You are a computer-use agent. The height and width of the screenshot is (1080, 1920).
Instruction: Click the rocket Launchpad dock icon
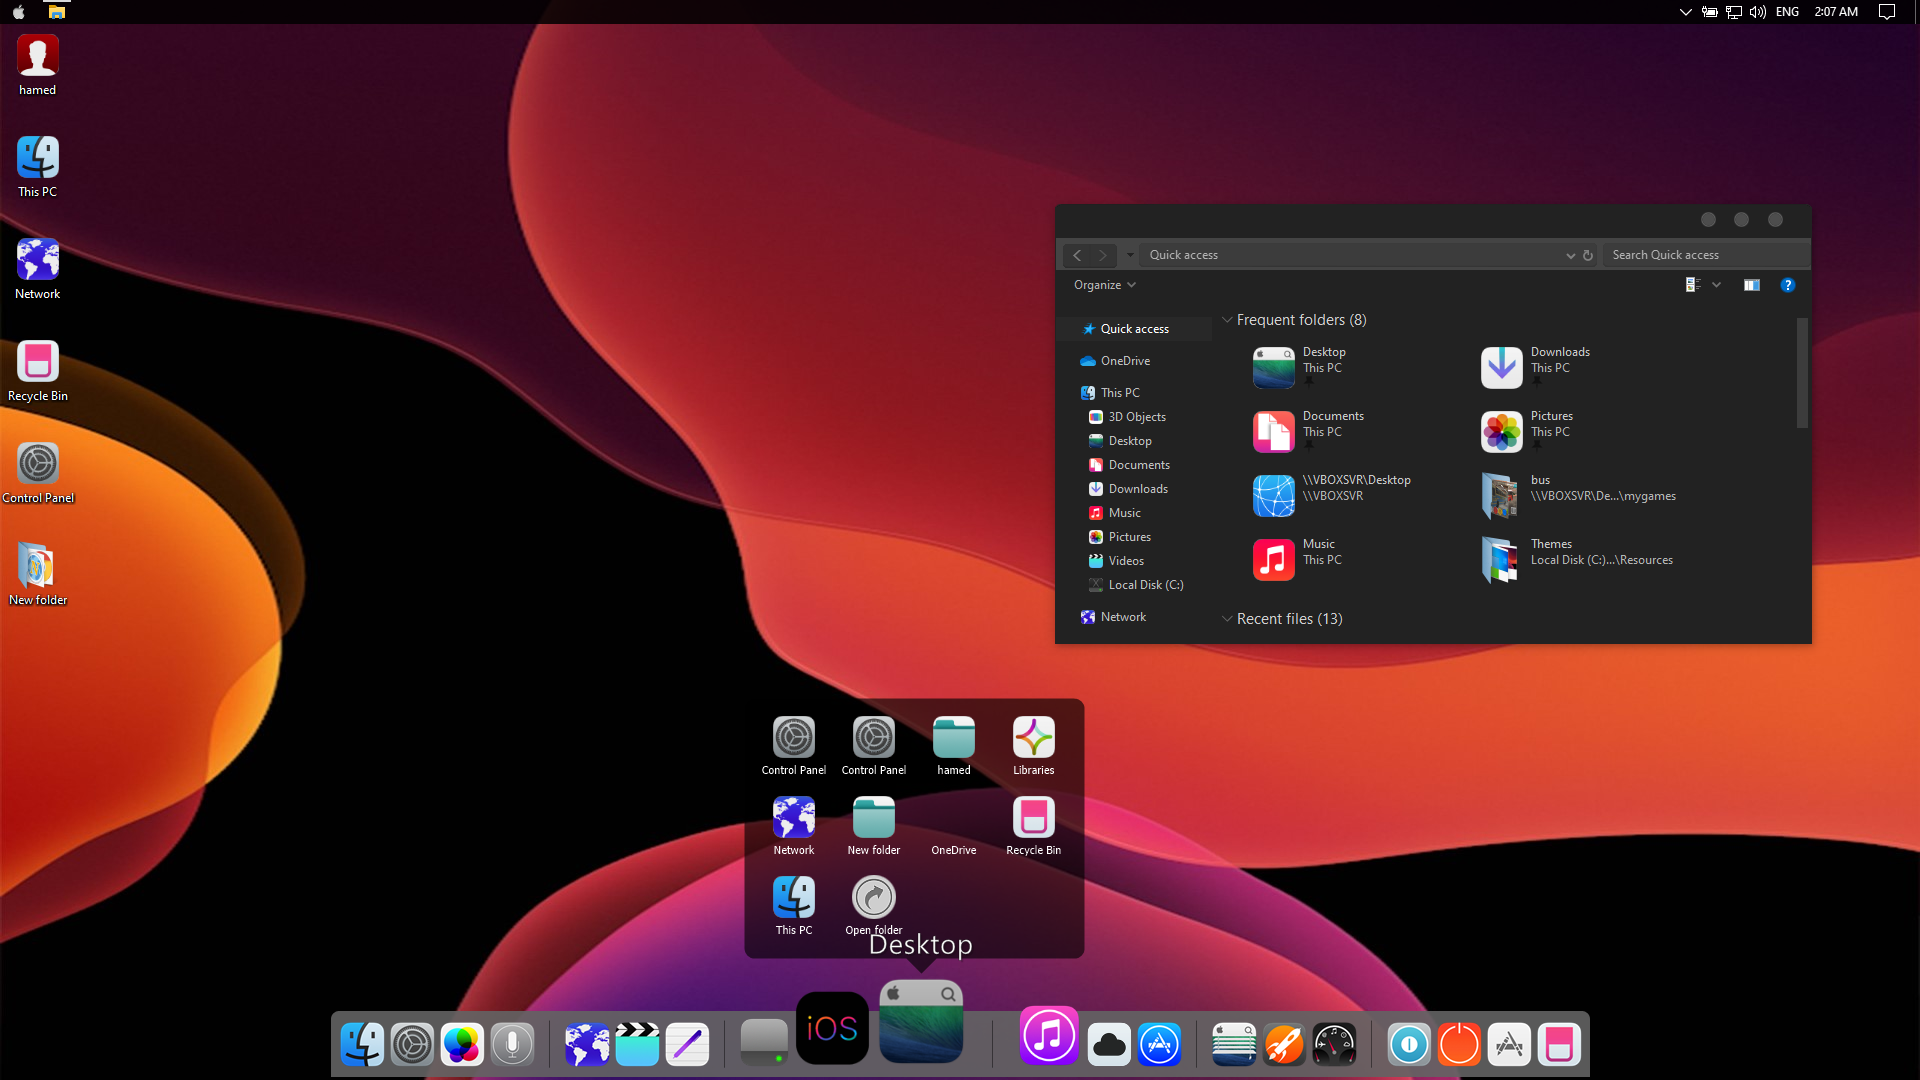pos(1284,1045)
